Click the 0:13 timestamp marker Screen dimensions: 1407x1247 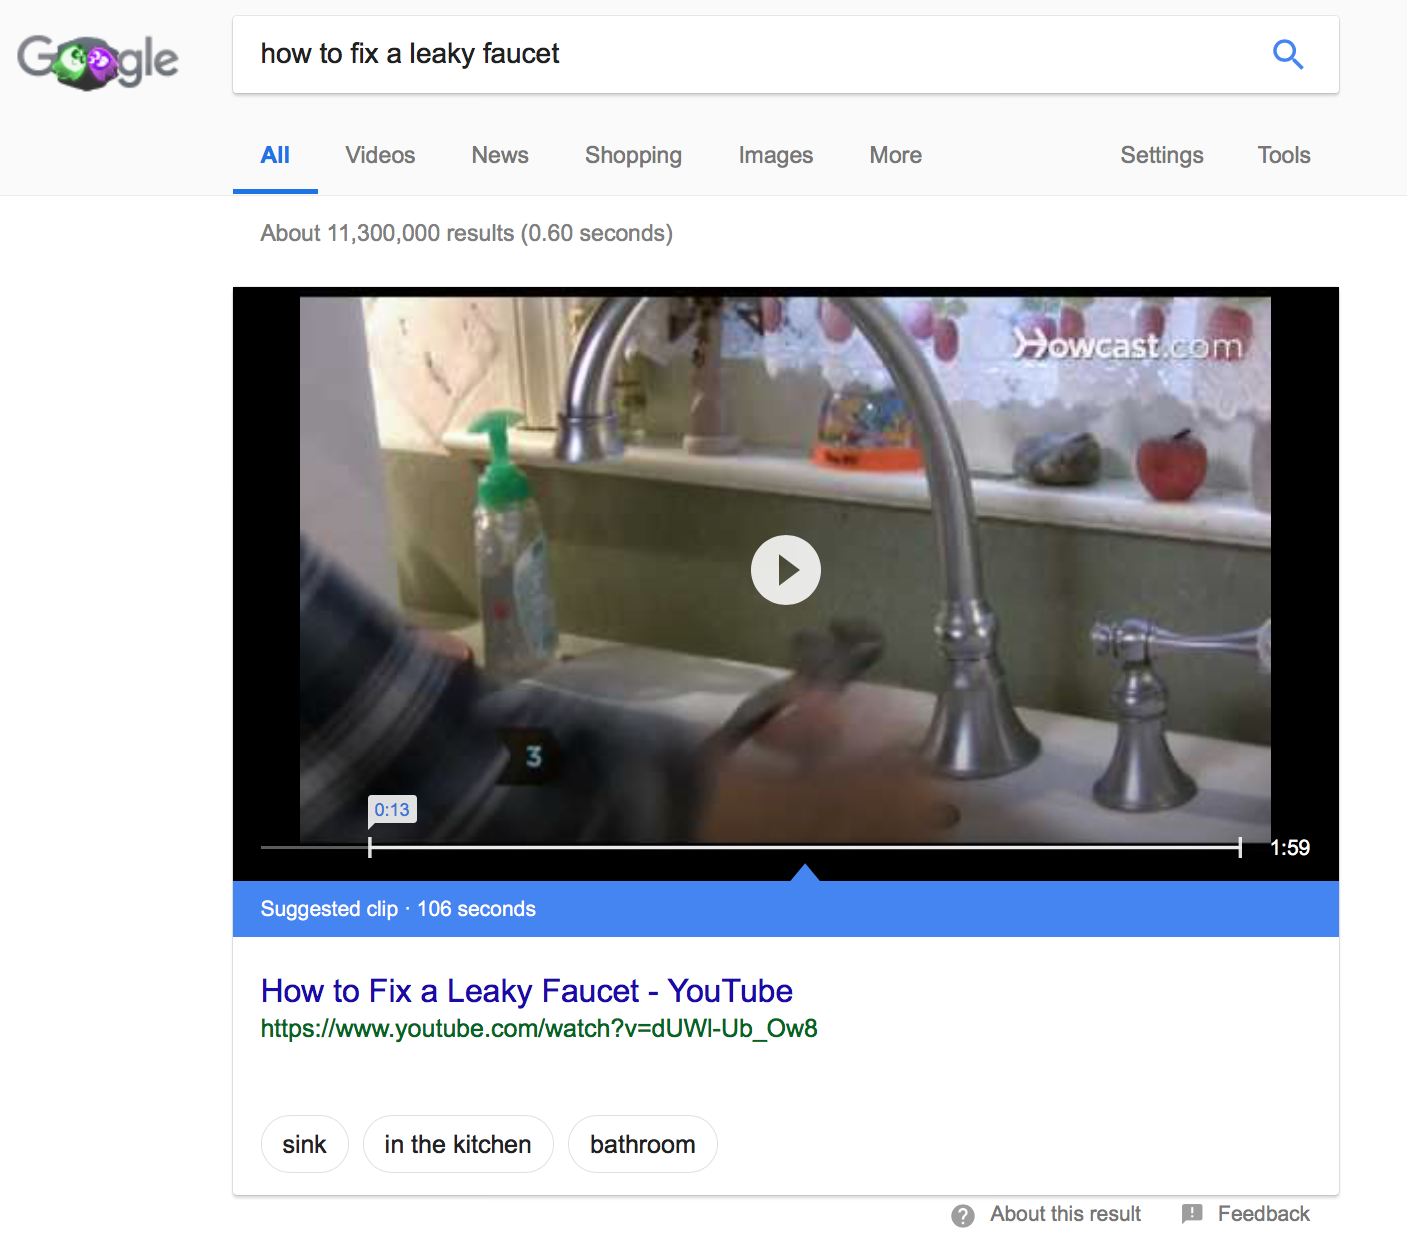click(x=392, y=810)
